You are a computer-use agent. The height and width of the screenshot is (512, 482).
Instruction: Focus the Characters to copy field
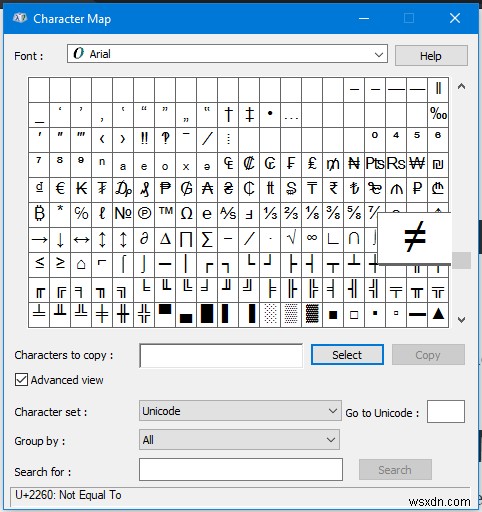[x=221, y=356]
